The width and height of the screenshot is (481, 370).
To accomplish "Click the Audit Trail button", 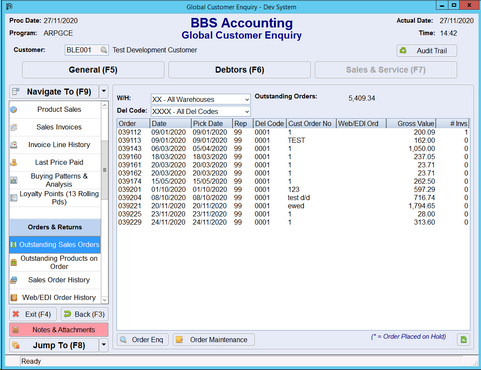I will point(427,51).
